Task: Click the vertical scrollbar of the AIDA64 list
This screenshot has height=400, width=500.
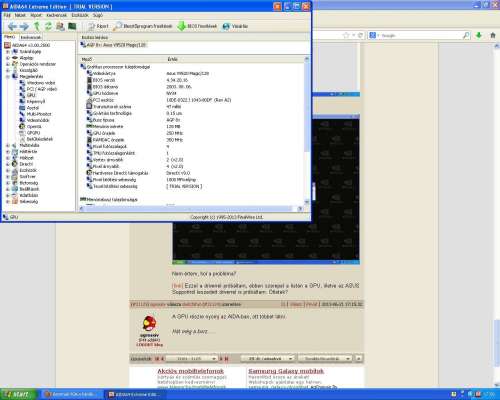Action: pyautogui.click(x=307, y=131)
